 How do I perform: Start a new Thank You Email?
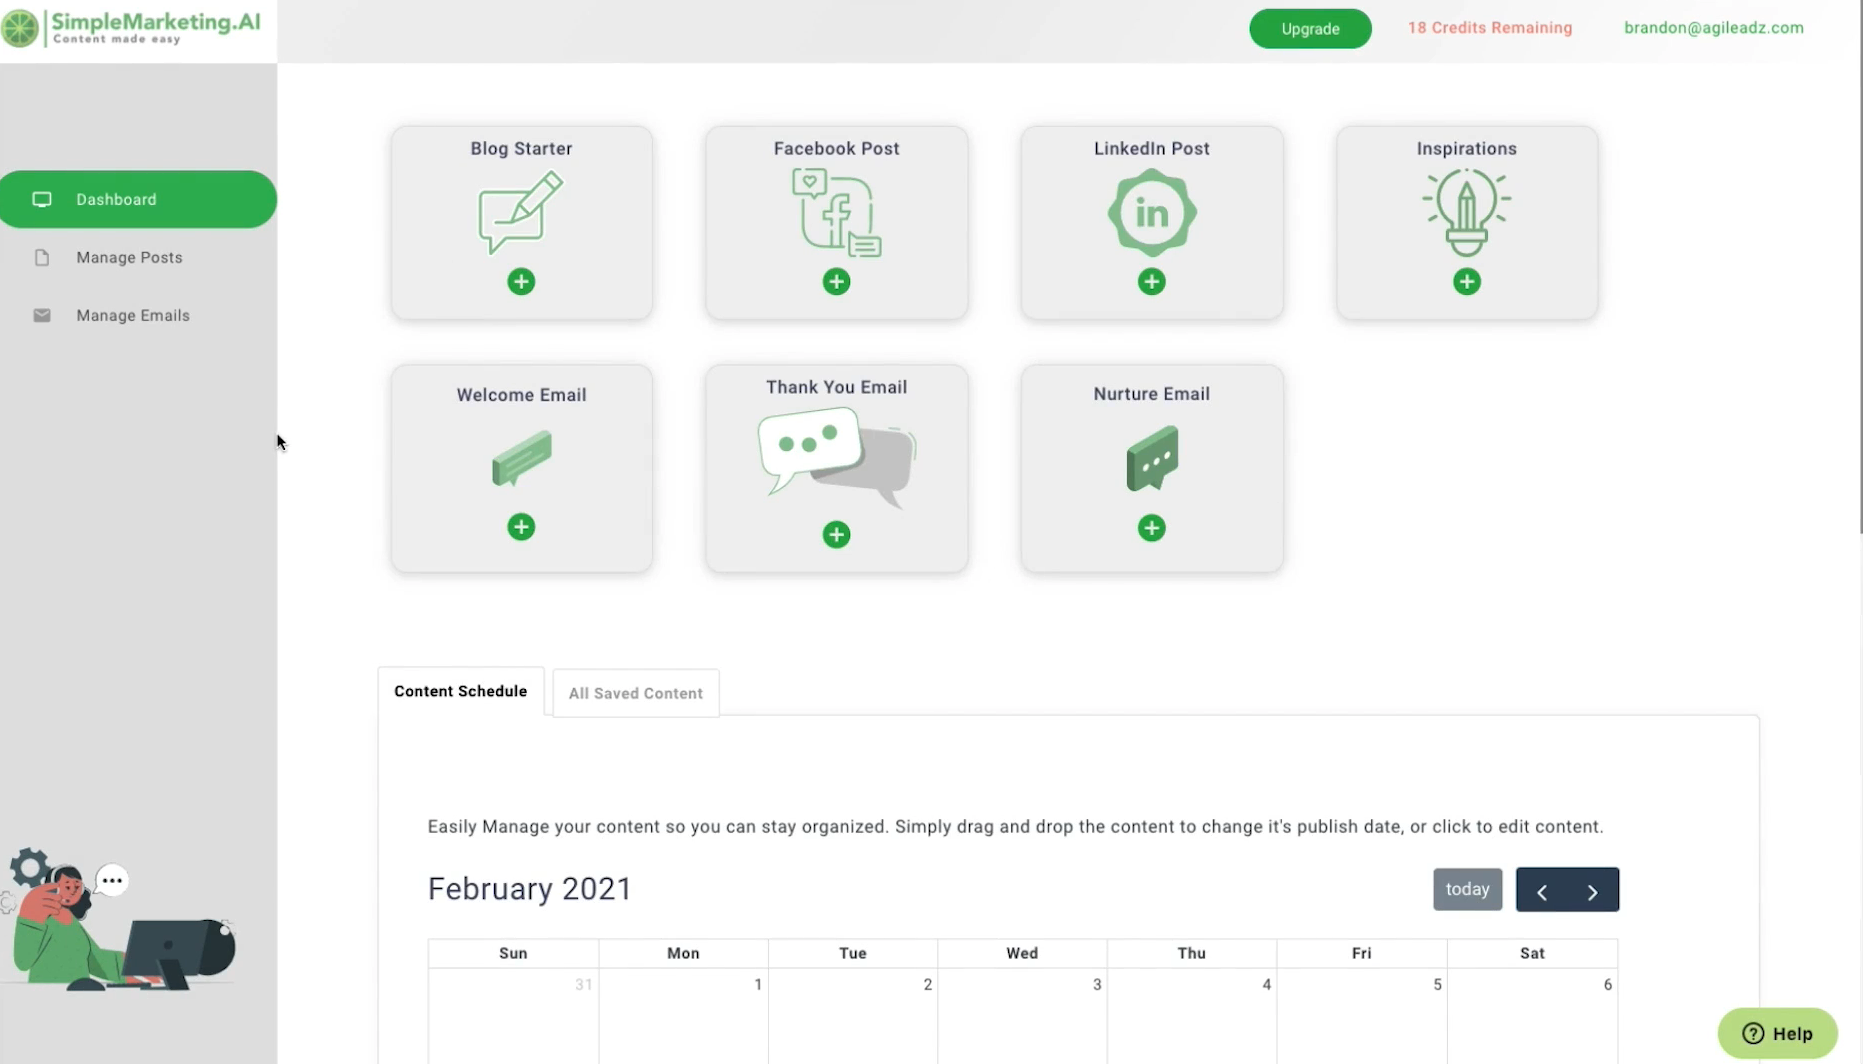(836, 534)
